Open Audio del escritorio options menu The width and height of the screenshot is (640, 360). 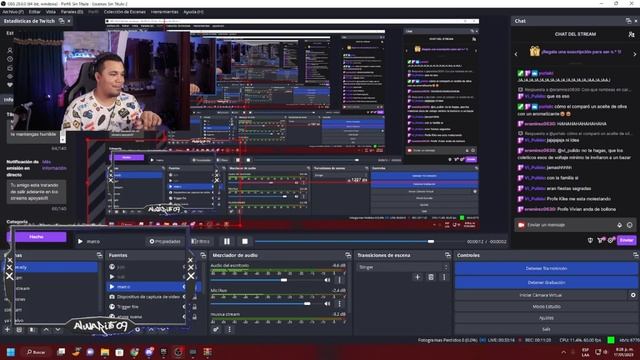click(339, 280)
